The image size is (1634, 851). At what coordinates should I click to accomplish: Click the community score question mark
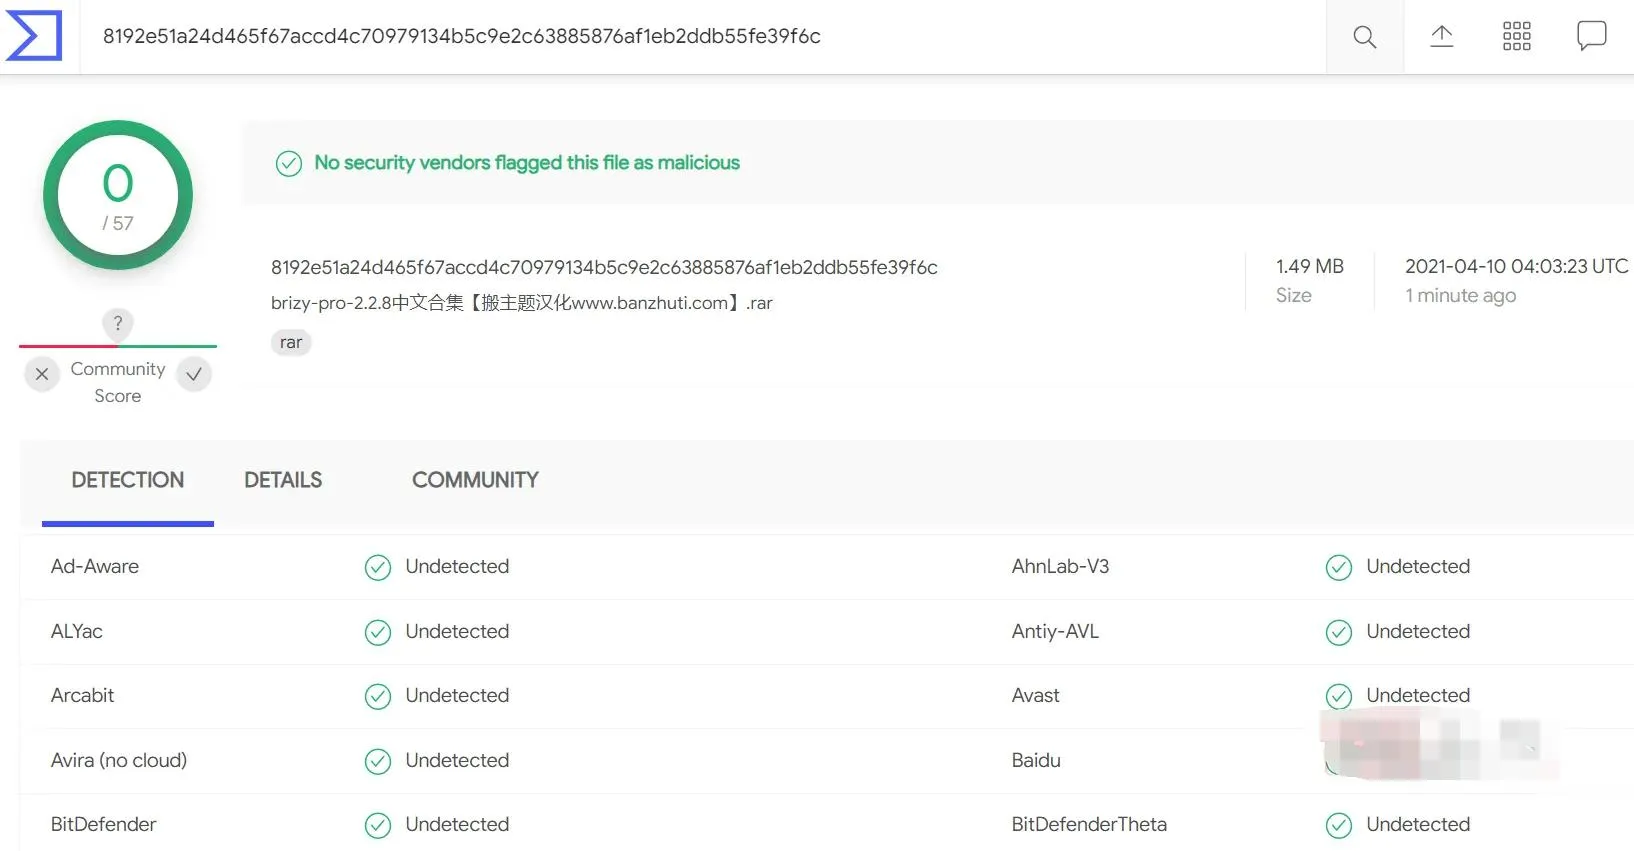(118, 323)
